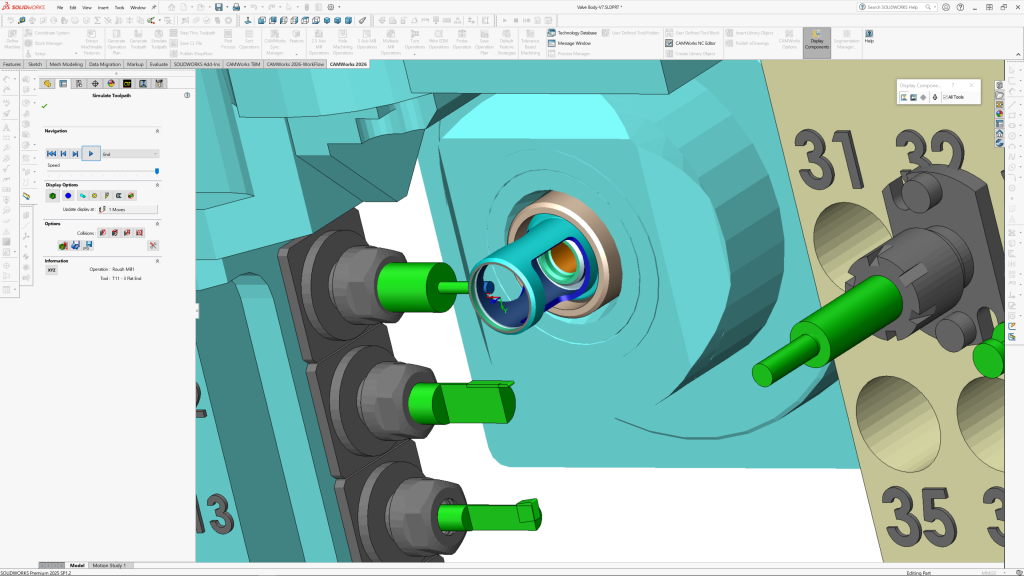Collapse the Navigation section
The image size is (1024, 576).
click(156, 131)
